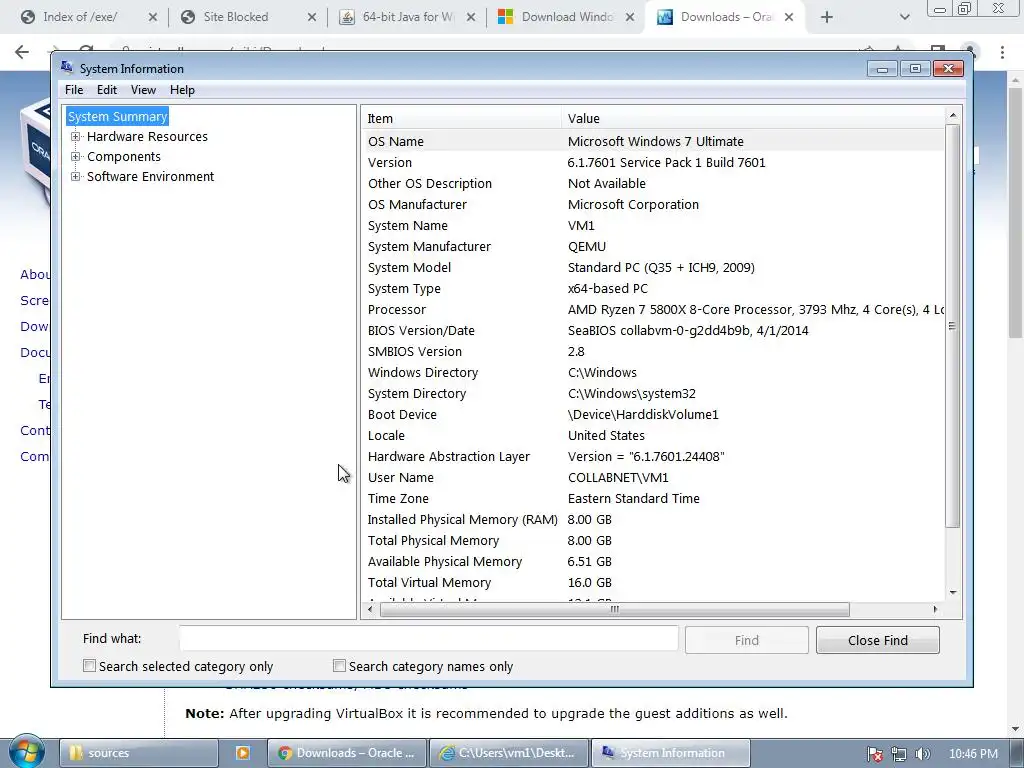Click the details pane vertical scrollbar thumb

tap(952, 325)
